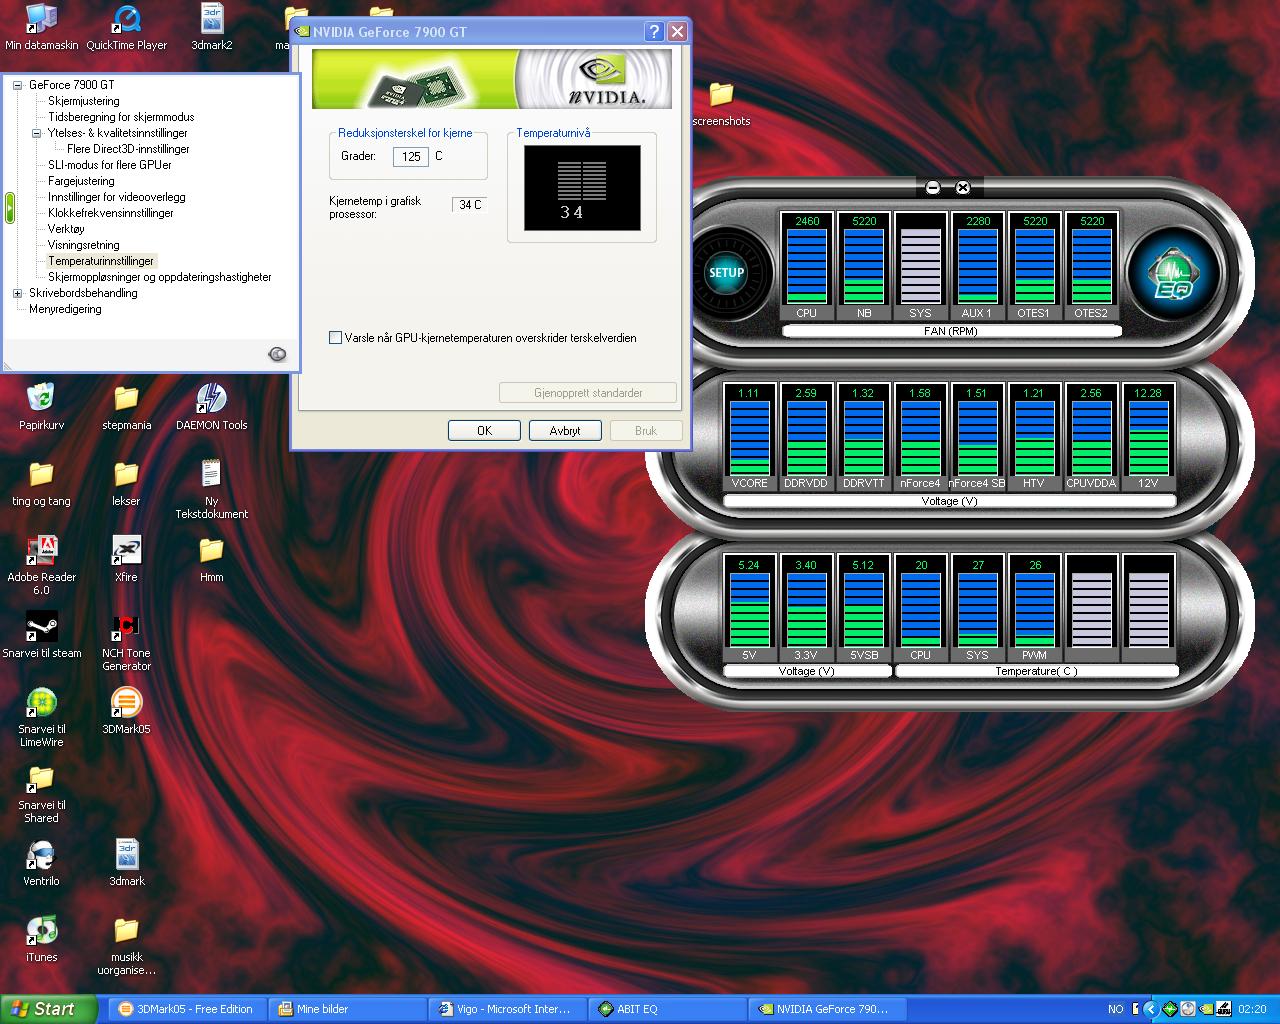Image resolution: width=1280 pixels, height=1024 pixels.
Task: Click the green ABIT EQ tray icon
Action: 1169,1009
